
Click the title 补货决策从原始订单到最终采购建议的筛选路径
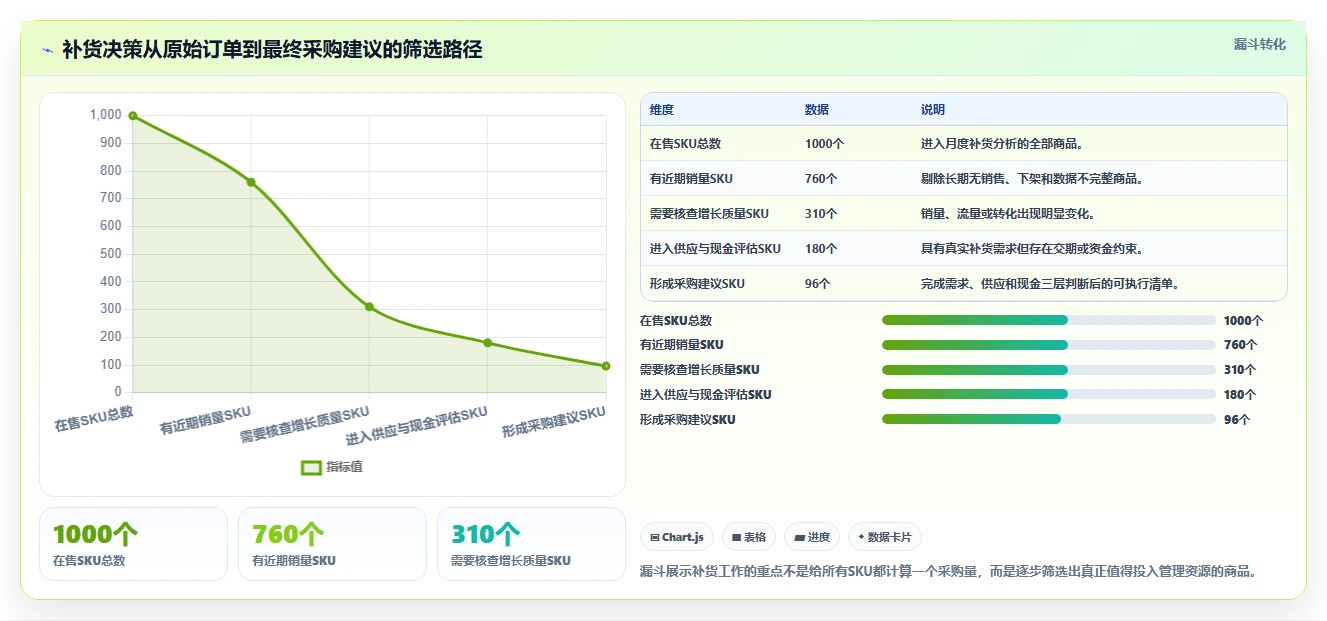[272, 49]
